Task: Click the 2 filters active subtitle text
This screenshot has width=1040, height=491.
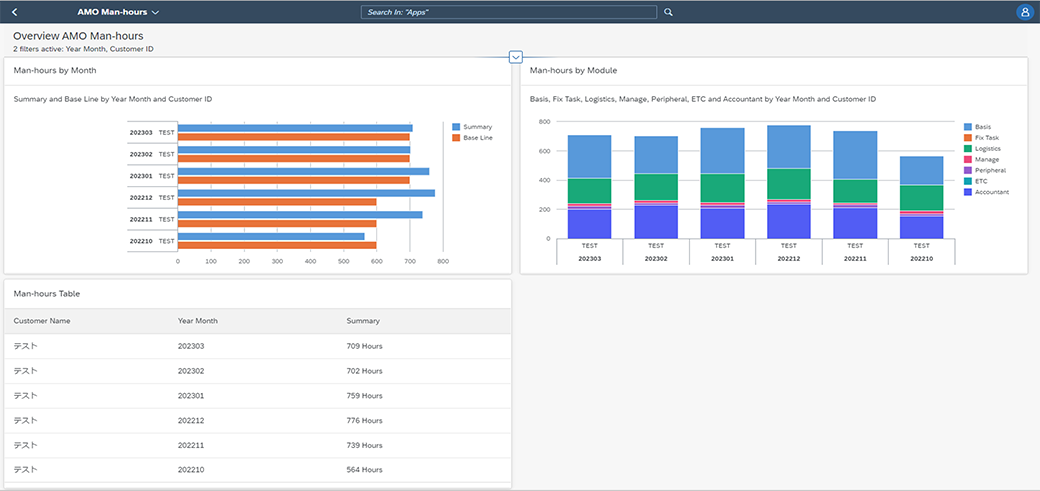Action: (84, 48)
